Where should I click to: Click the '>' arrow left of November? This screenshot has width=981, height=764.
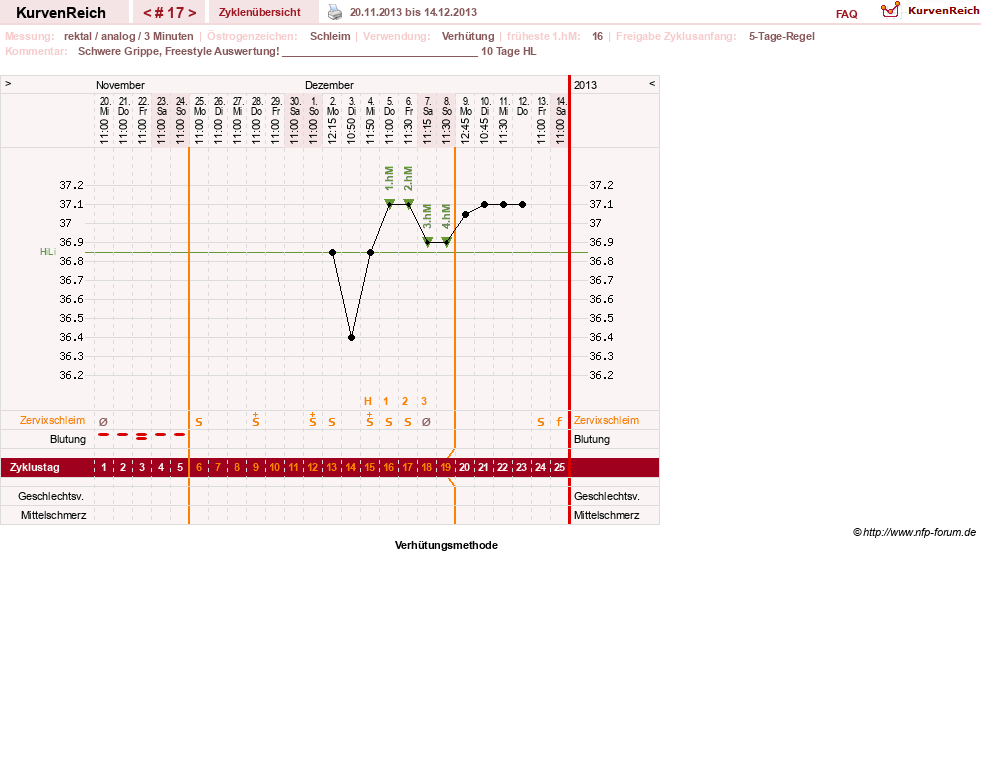click(8, 83)
